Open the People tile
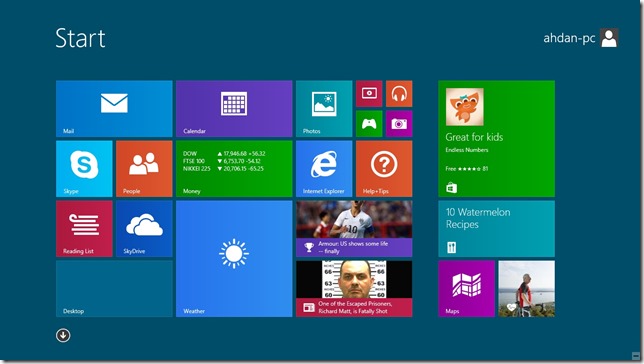Viewport: 644px width, 364px height. pos(144,169)
